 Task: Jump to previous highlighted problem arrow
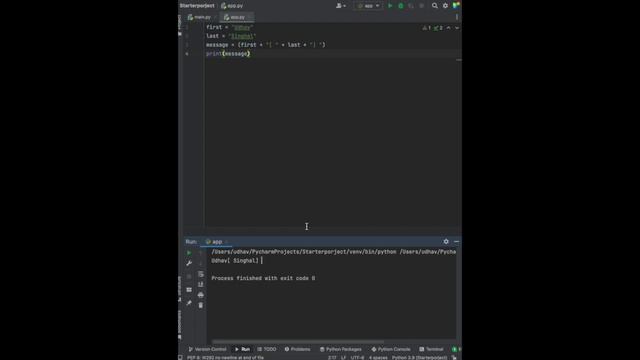point(449,28)
